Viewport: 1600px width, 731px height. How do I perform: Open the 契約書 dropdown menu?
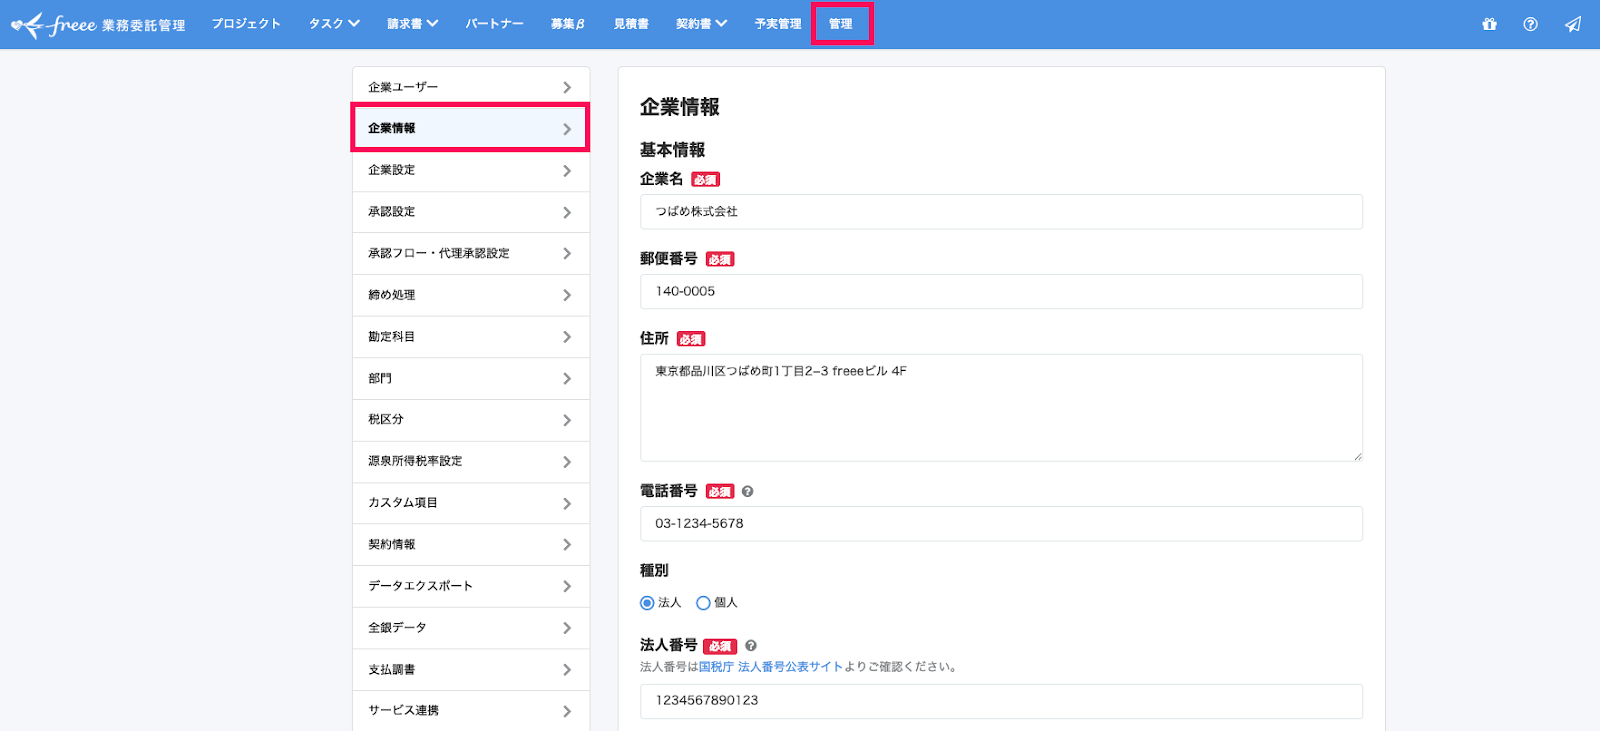[x=701, y=24]
